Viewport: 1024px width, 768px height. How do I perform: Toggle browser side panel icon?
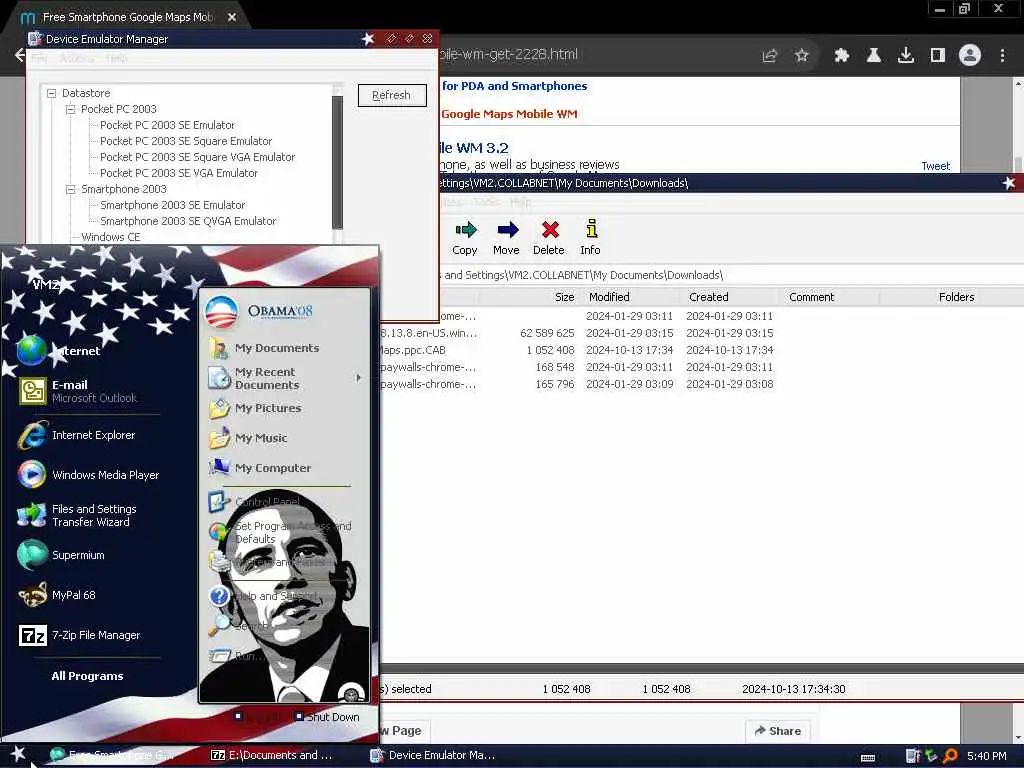point(938,56)
